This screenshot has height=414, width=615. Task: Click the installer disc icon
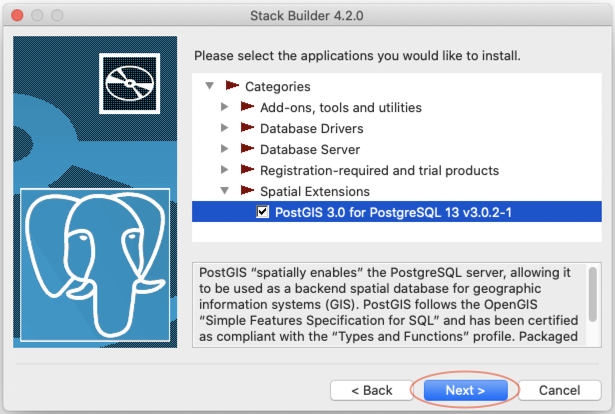point(129,83)
